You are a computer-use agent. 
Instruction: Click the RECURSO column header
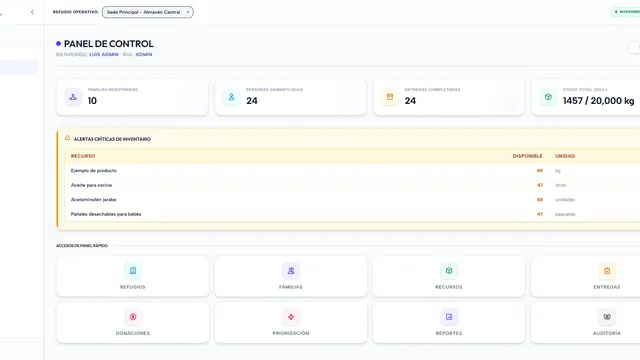pos(83,156)
